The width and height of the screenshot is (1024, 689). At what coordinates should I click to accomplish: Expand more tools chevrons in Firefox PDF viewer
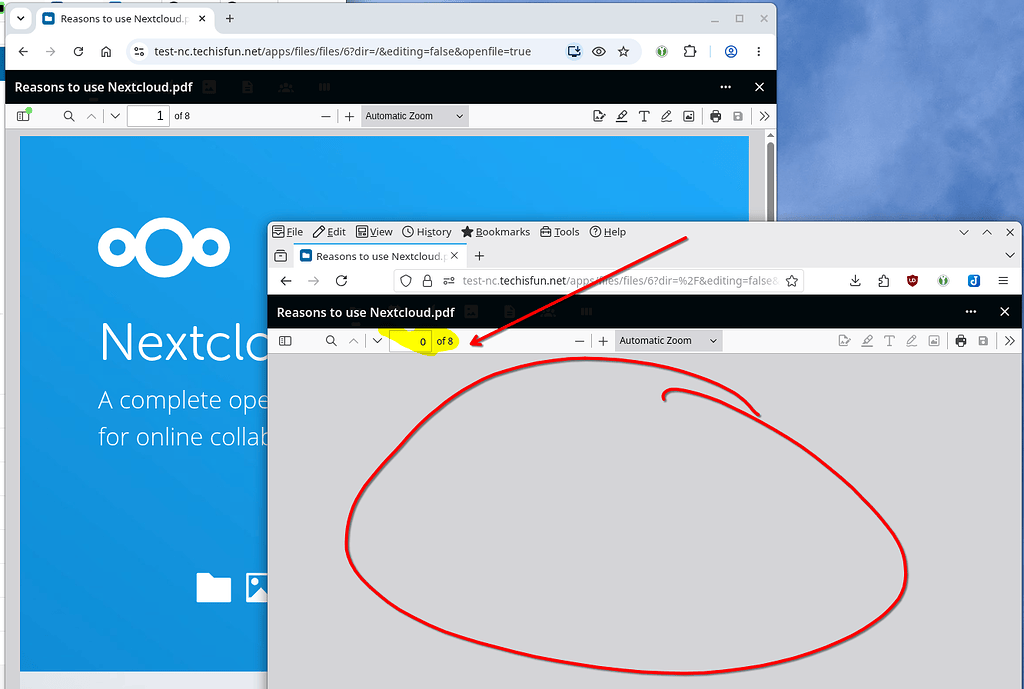pyautogui.click(x=1010, y=341)
